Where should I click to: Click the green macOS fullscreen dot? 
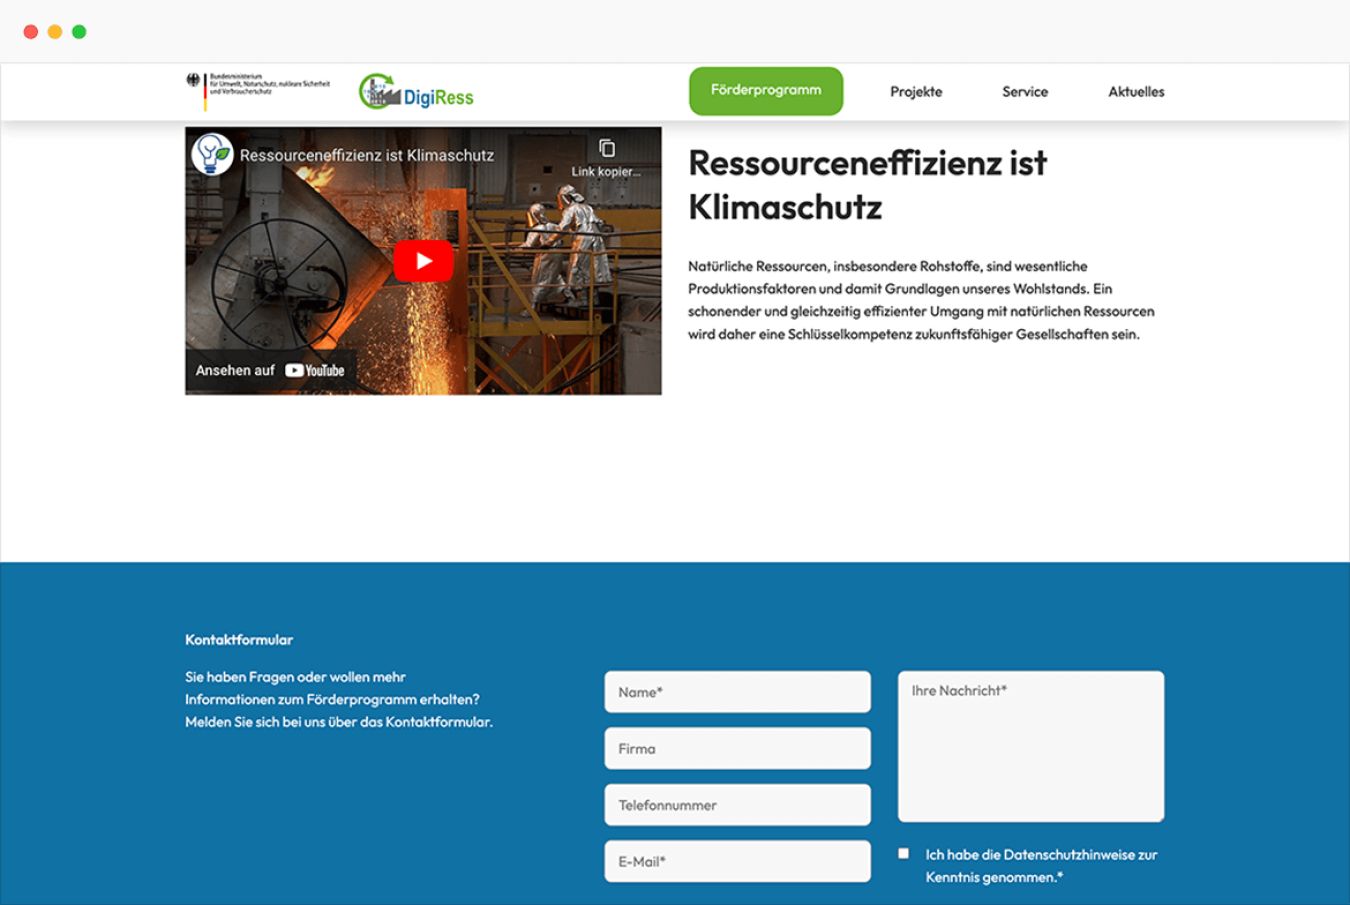[x=79, y=32]
